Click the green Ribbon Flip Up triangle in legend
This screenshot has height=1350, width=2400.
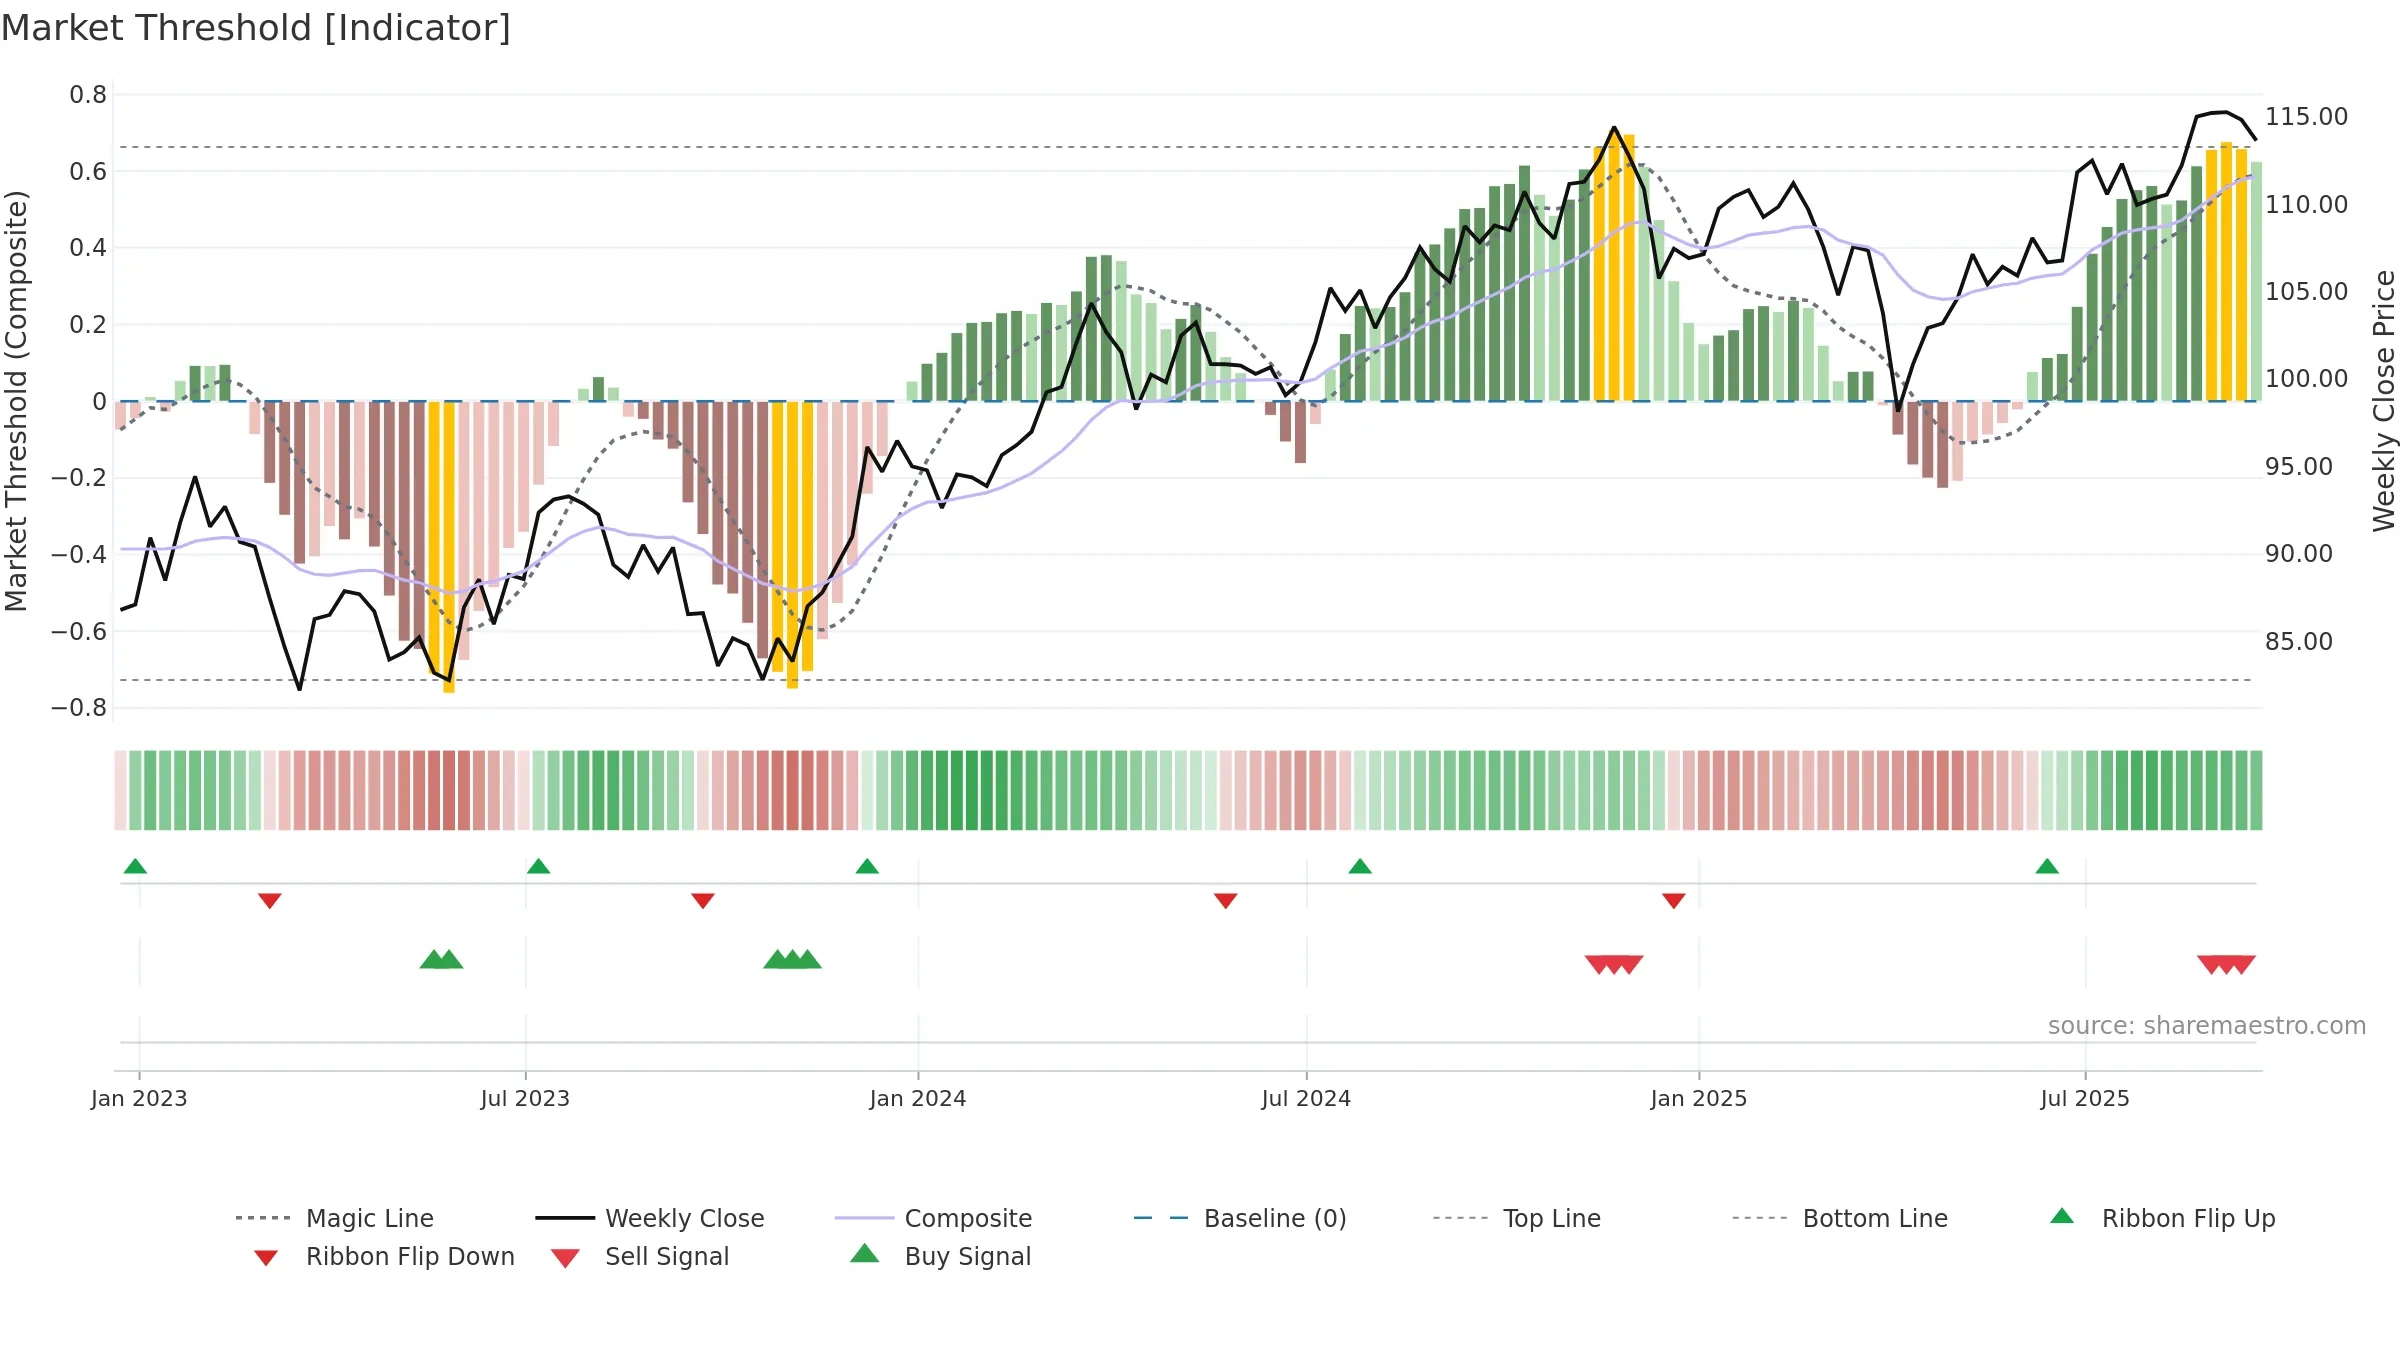(x=2062, y=1216)
